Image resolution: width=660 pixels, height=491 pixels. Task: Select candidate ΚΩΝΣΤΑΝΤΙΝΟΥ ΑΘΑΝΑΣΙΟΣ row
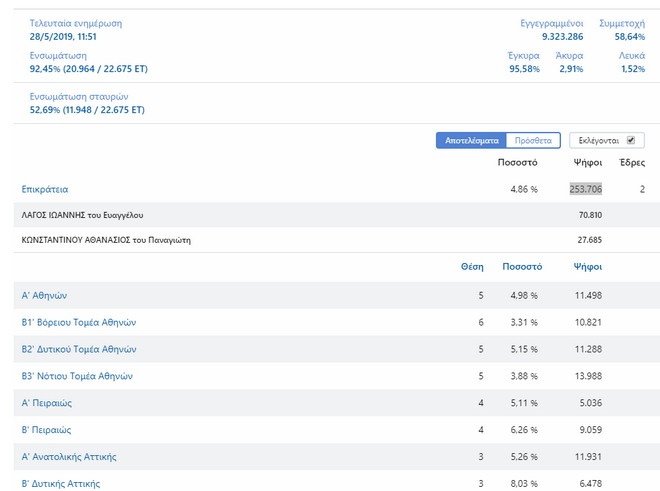[x=106, y=240]
